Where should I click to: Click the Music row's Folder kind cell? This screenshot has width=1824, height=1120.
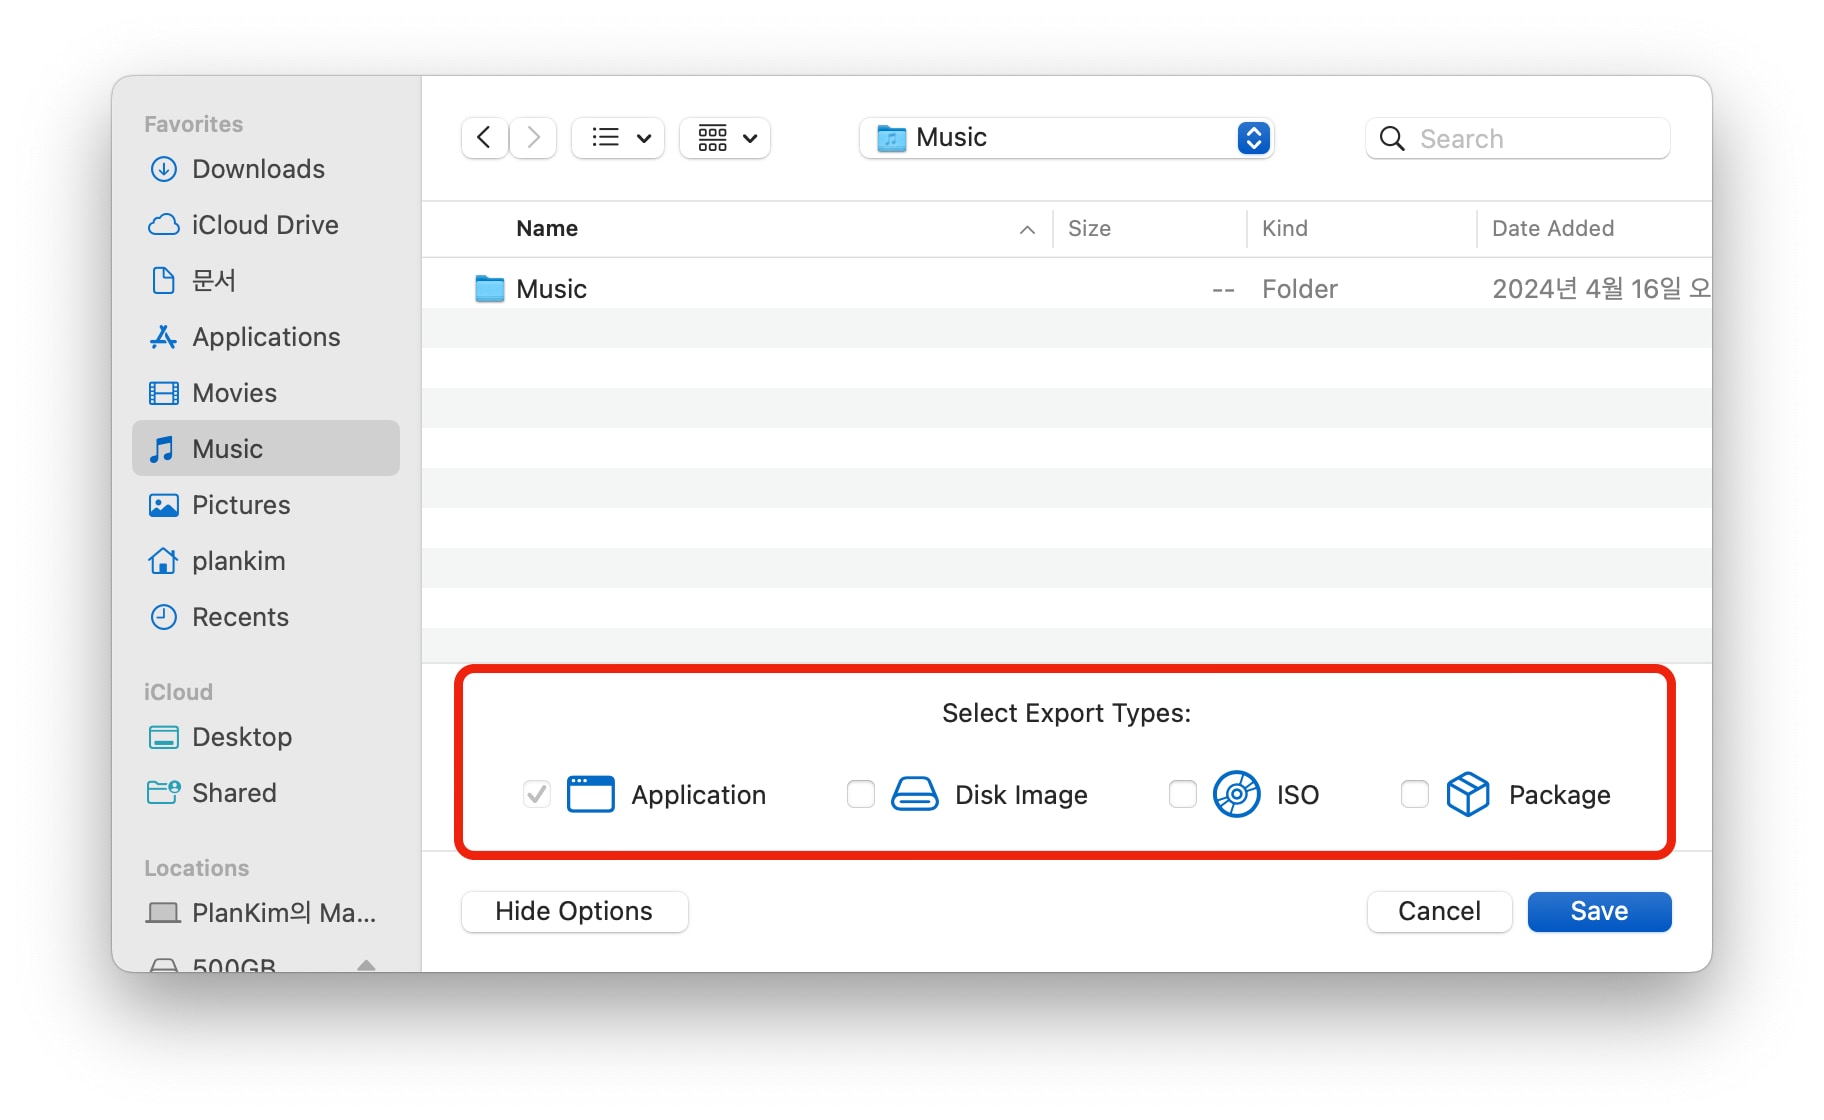pos(1300,289)
